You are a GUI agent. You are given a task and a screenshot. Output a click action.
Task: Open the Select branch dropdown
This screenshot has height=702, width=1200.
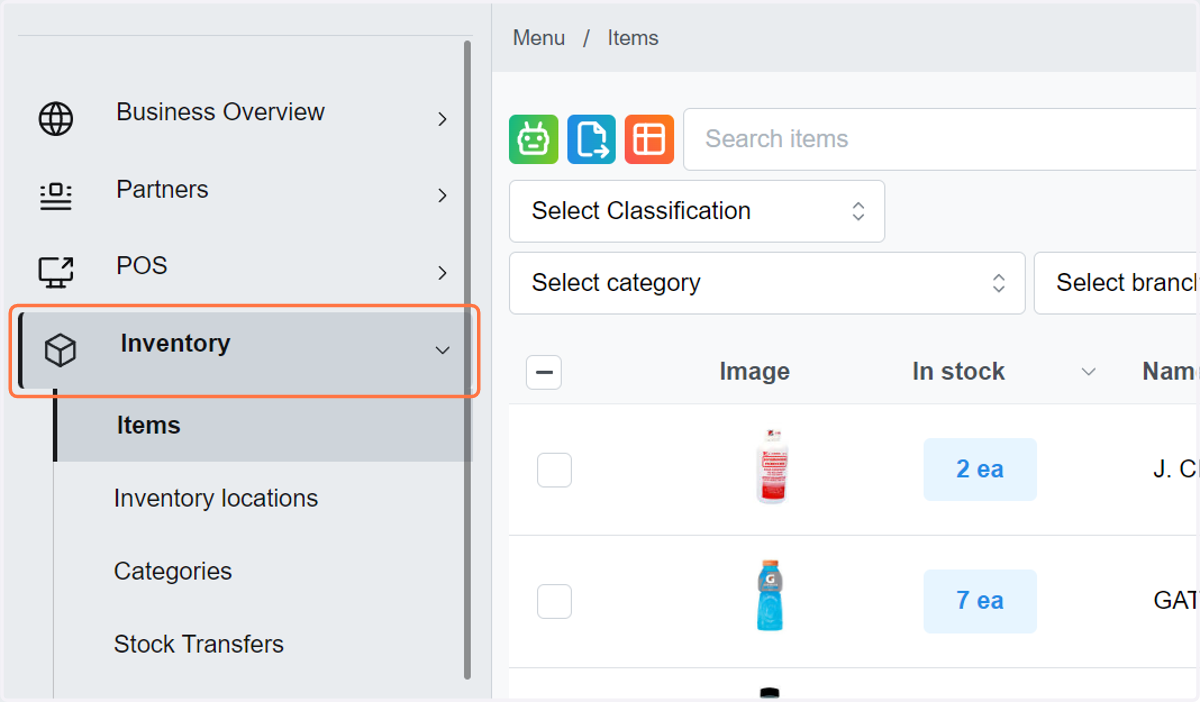[1117, 283]
